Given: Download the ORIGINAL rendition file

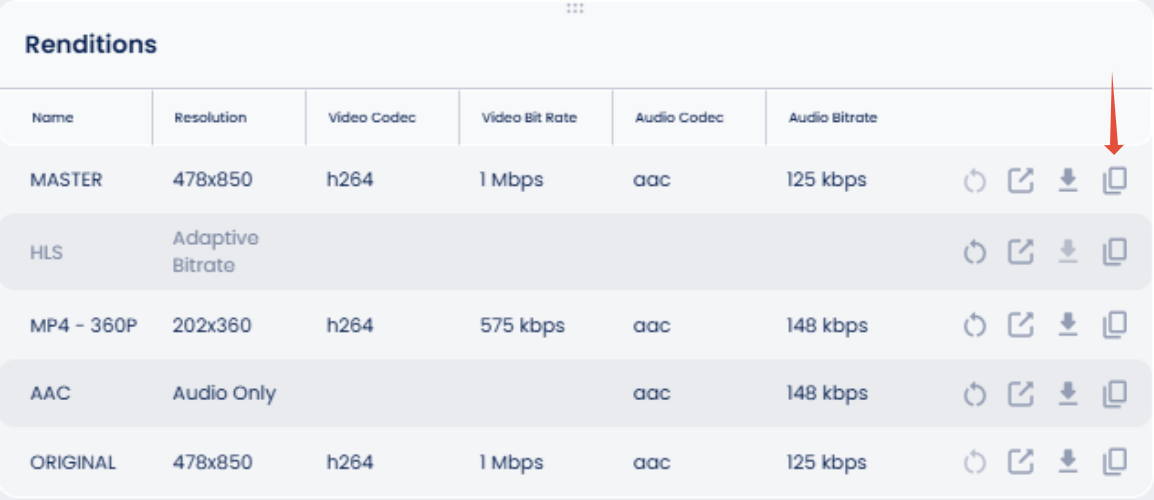Looking at the screenshot, I should (1068, 462).
